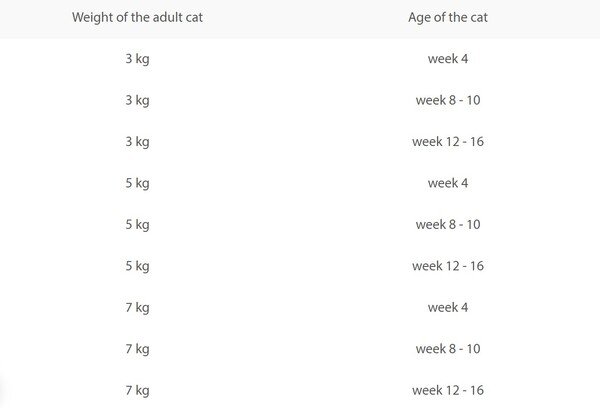Select week 4 cell for the 5 kg cat
This screenshot has height=408, width=600.
click(x=448, y=183)
